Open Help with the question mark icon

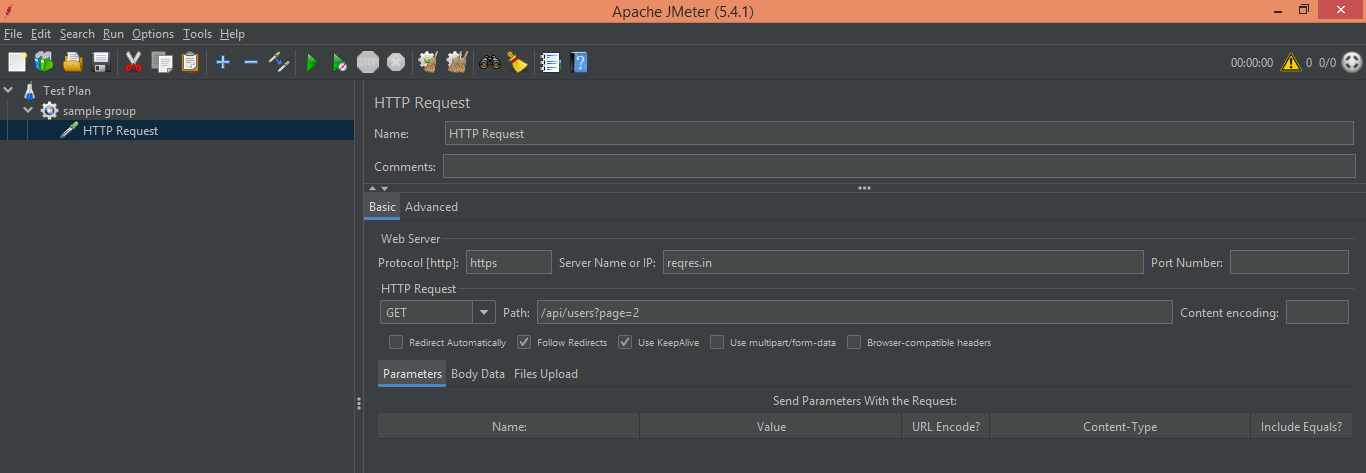click(x=578, y=62)
